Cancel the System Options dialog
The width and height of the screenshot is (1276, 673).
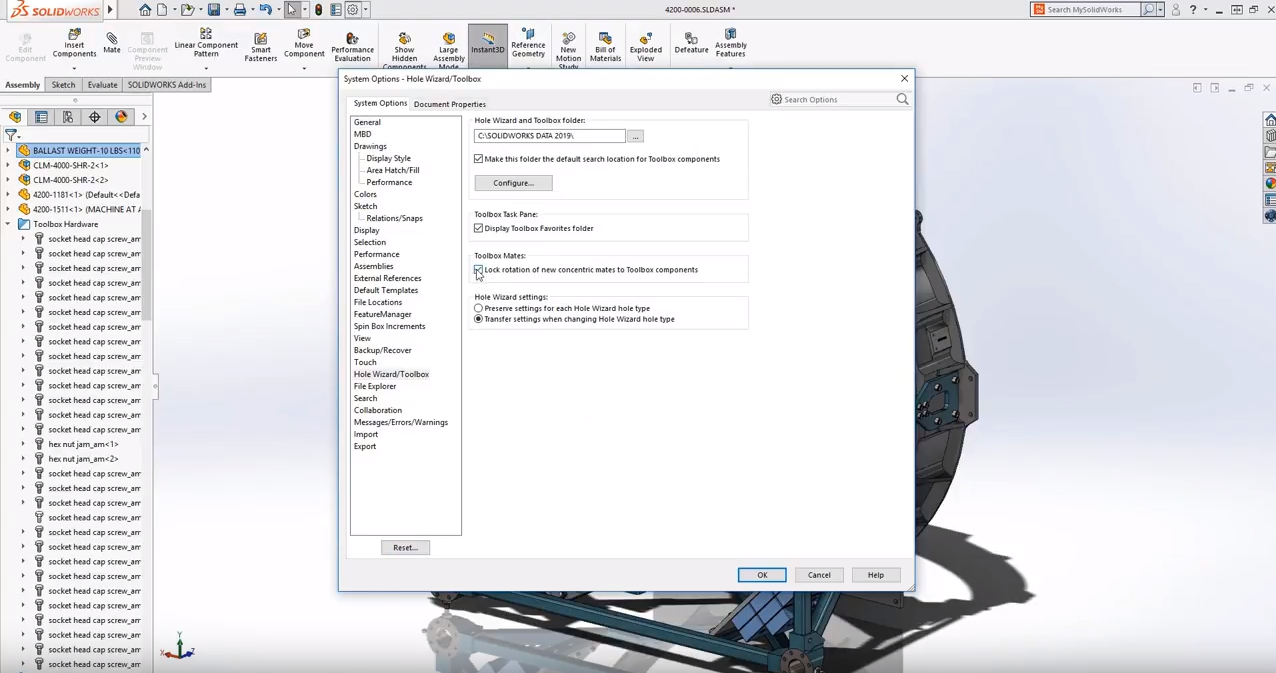(x=819, y=575)
